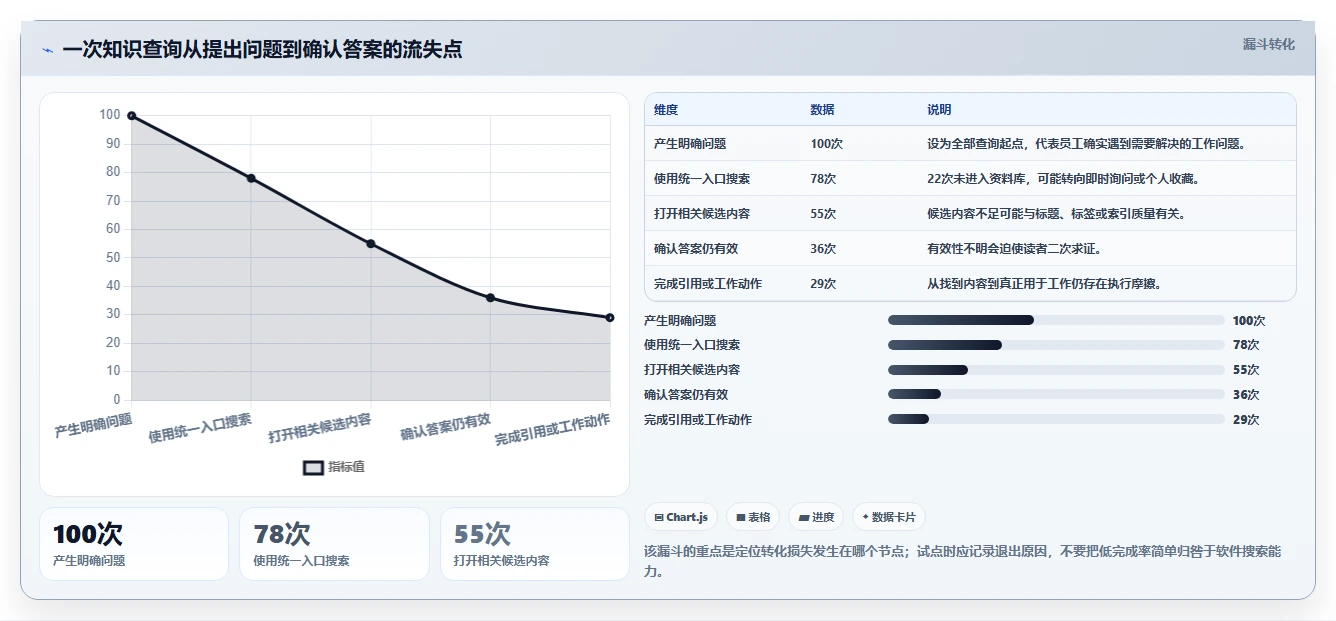
Task: Select the 表格 tag chip
Action: (x=753, y=517)
